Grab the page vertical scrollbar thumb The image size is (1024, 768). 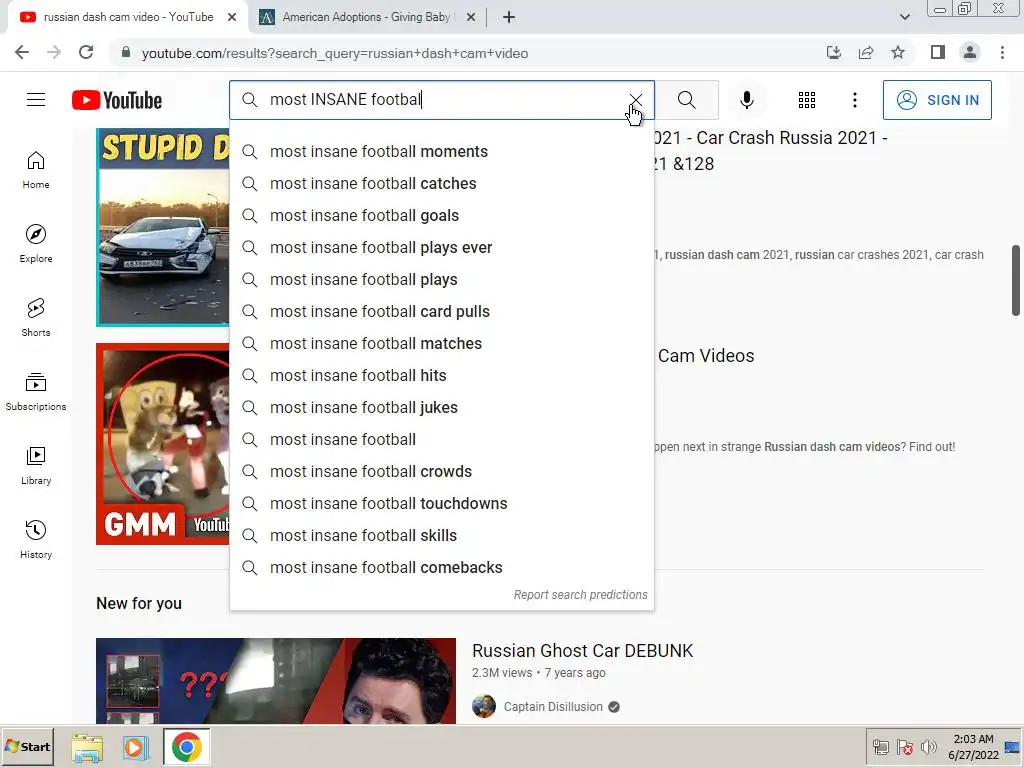tap(1016, 280)
